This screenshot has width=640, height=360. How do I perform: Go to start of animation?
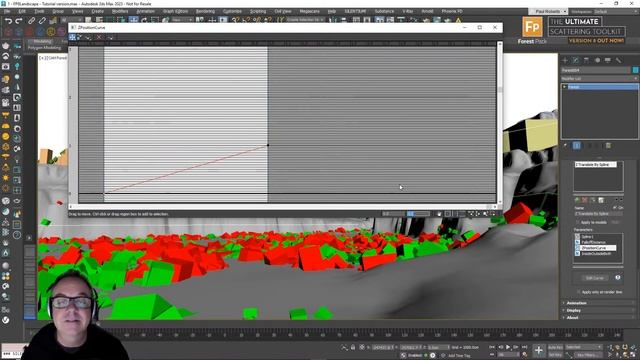[492, 347]
